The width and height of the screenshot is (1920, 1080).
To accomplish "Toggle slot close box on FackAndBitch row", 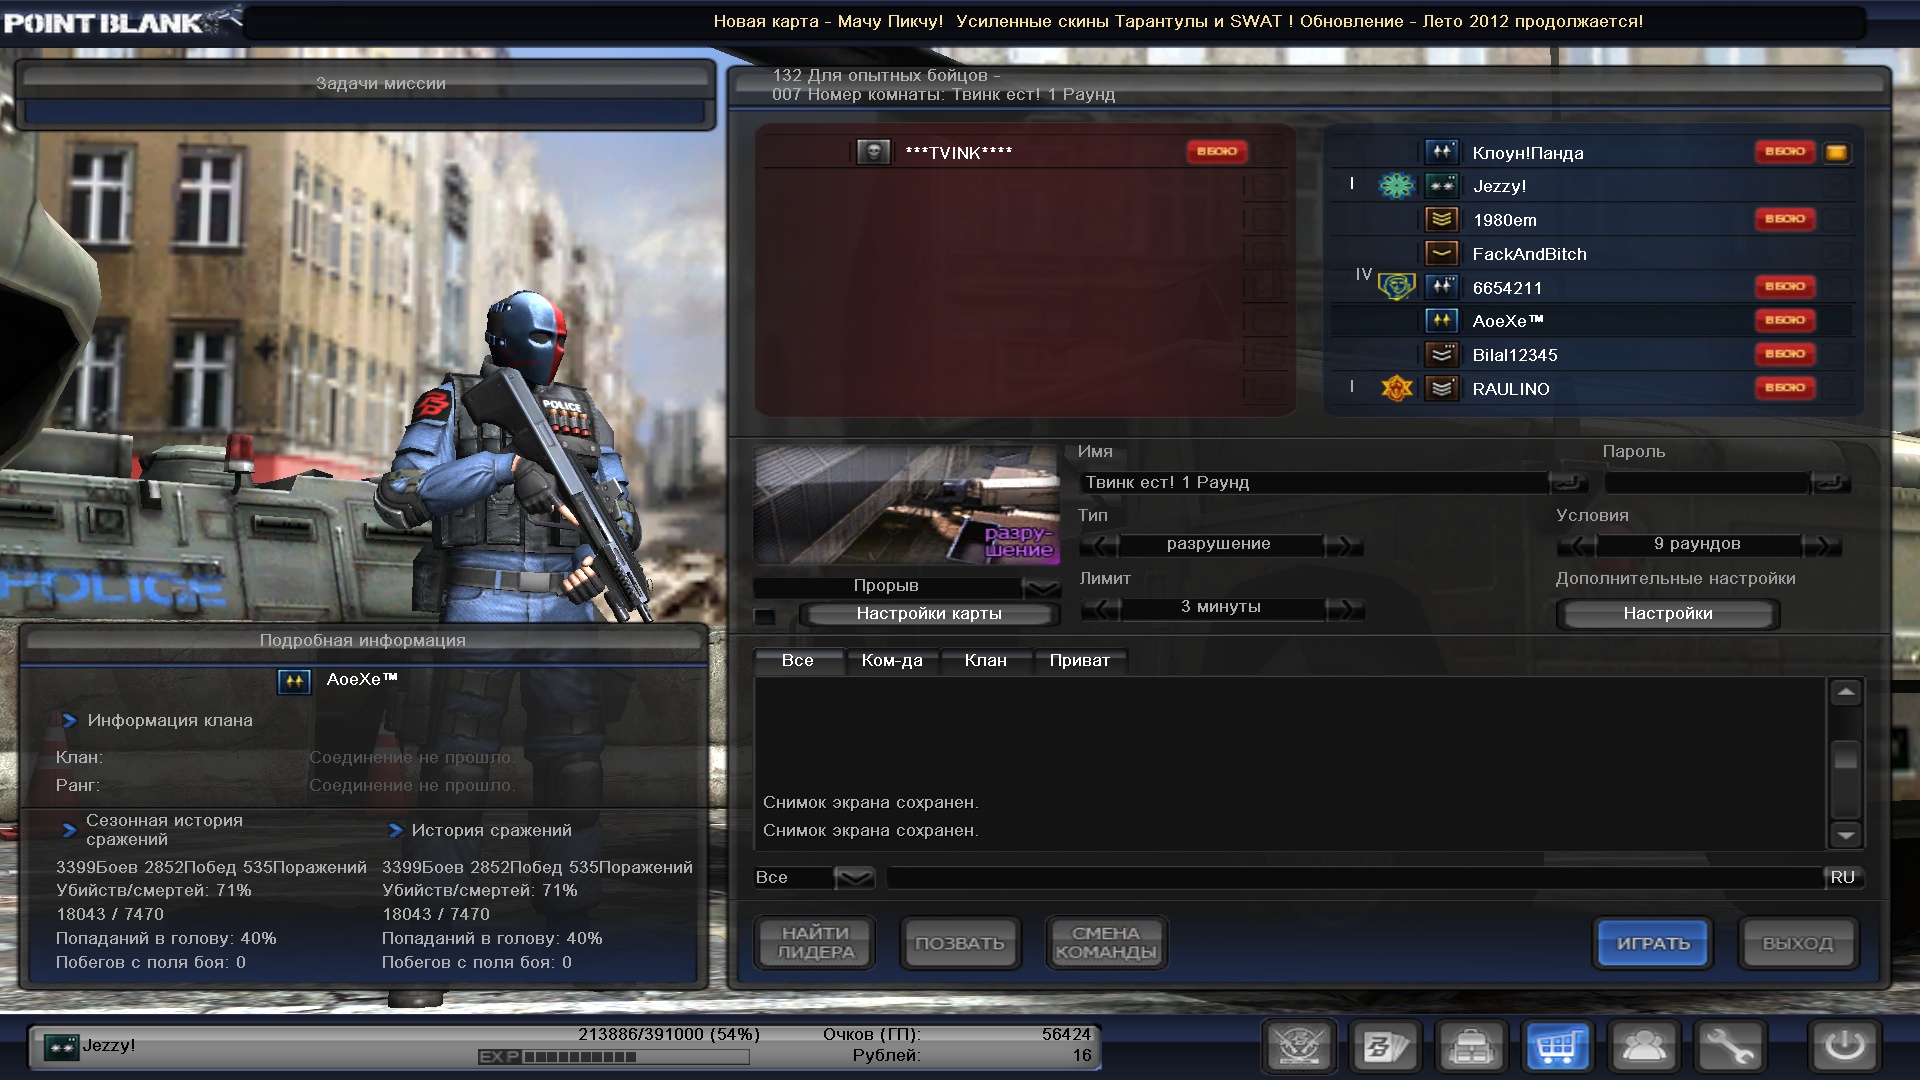I will [x=1837, y=253].
